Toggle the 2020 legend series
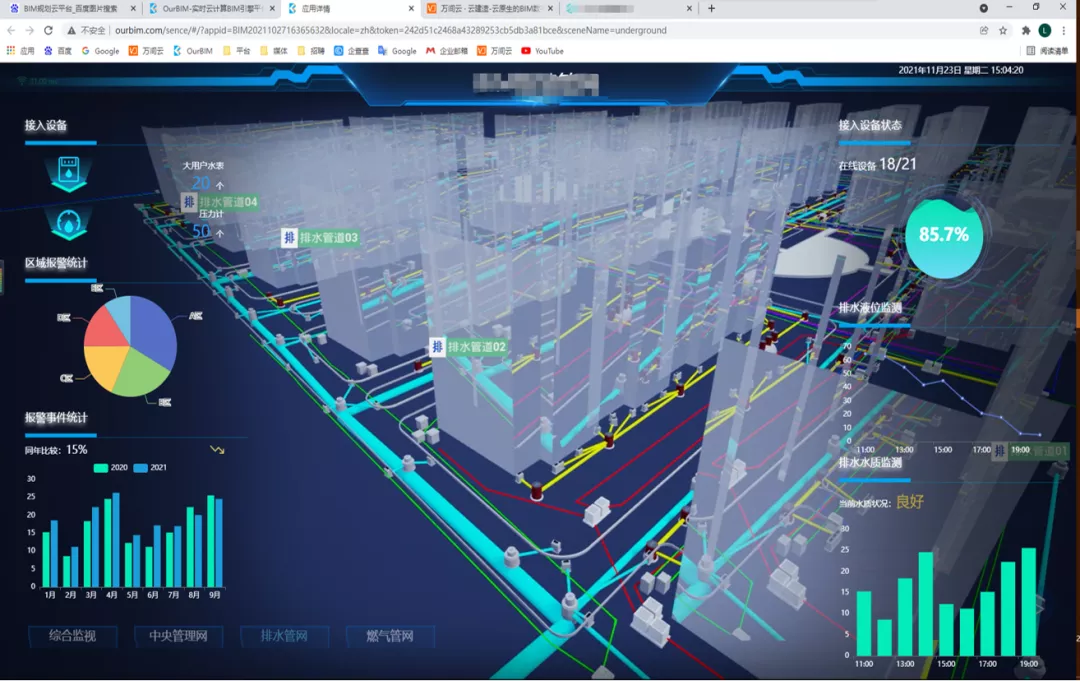This screenshot has width=1080, height=681. (x=110, y=468)
